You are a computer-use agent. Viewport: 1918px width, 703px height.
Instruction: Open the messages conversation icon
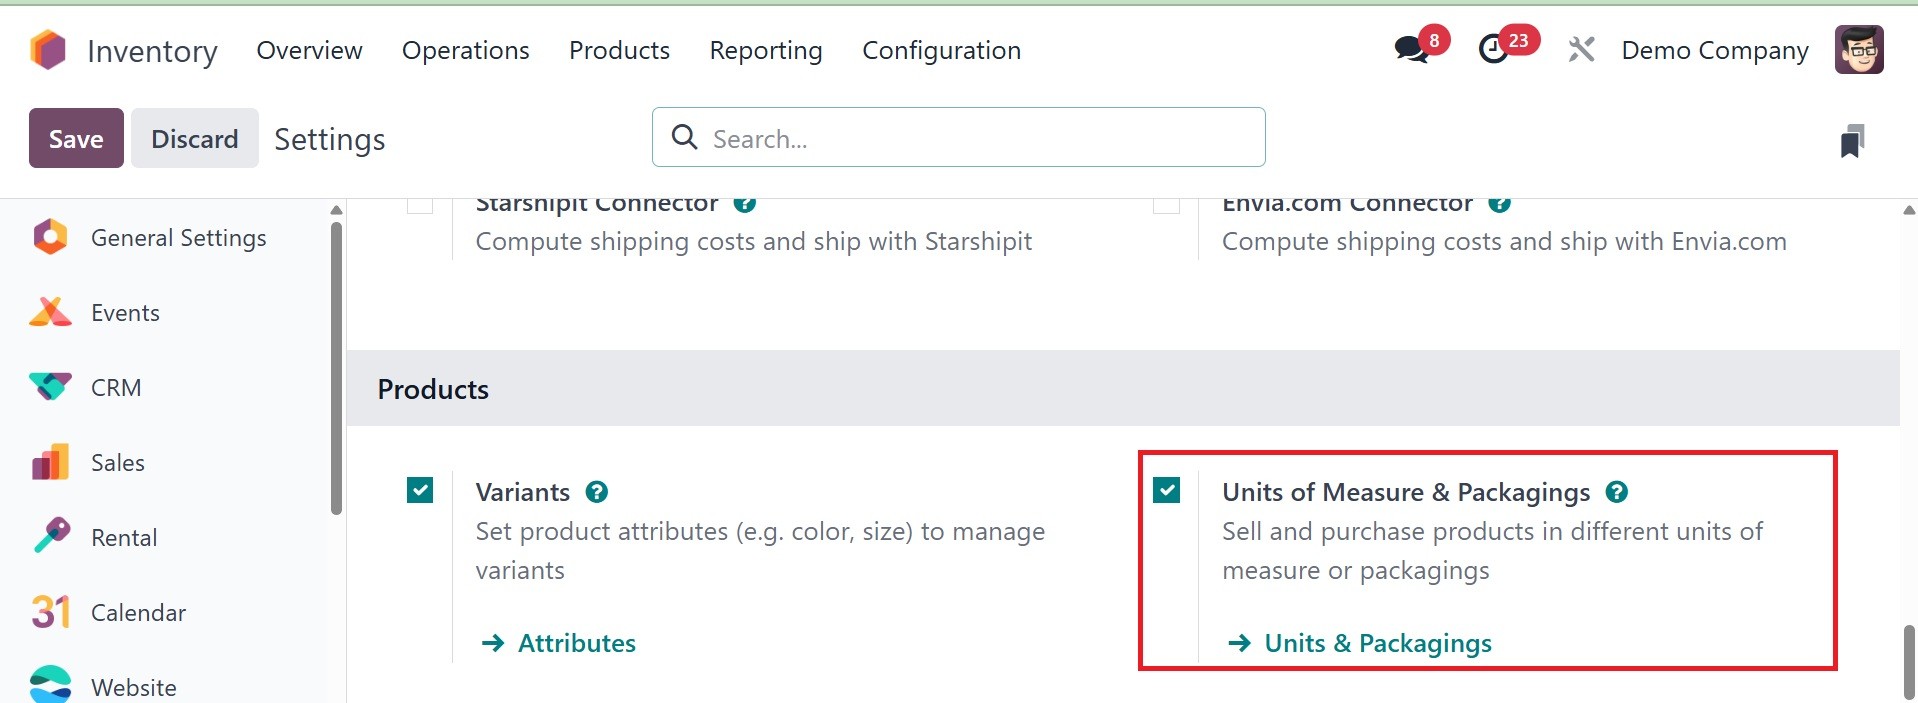(1411, 49)
